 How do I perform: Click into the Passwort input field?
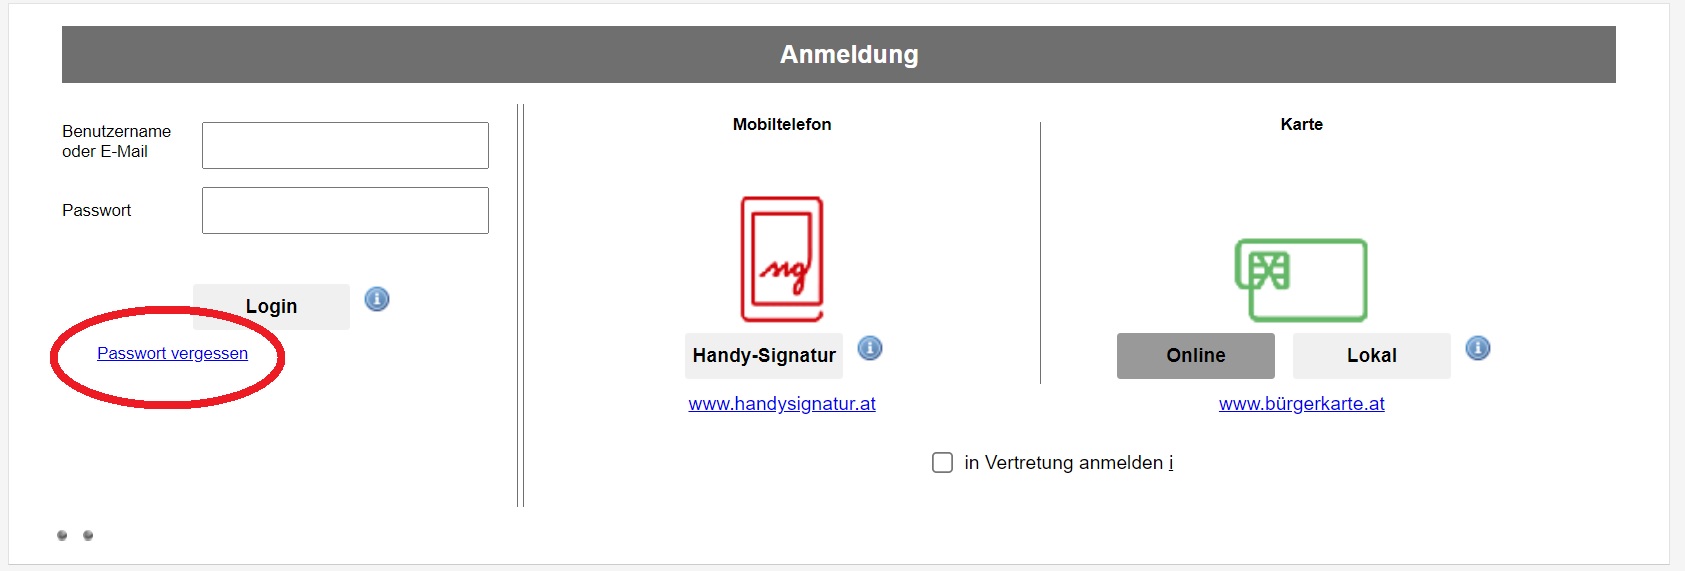[345, 211]
